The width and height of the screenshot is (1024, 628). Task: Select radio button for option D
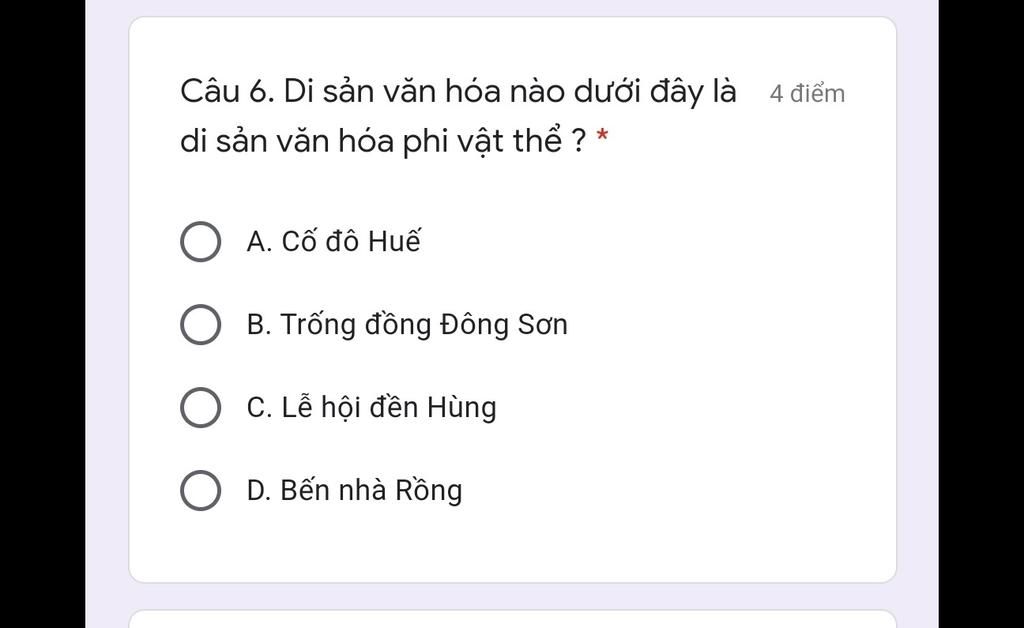tap(200, 489)
